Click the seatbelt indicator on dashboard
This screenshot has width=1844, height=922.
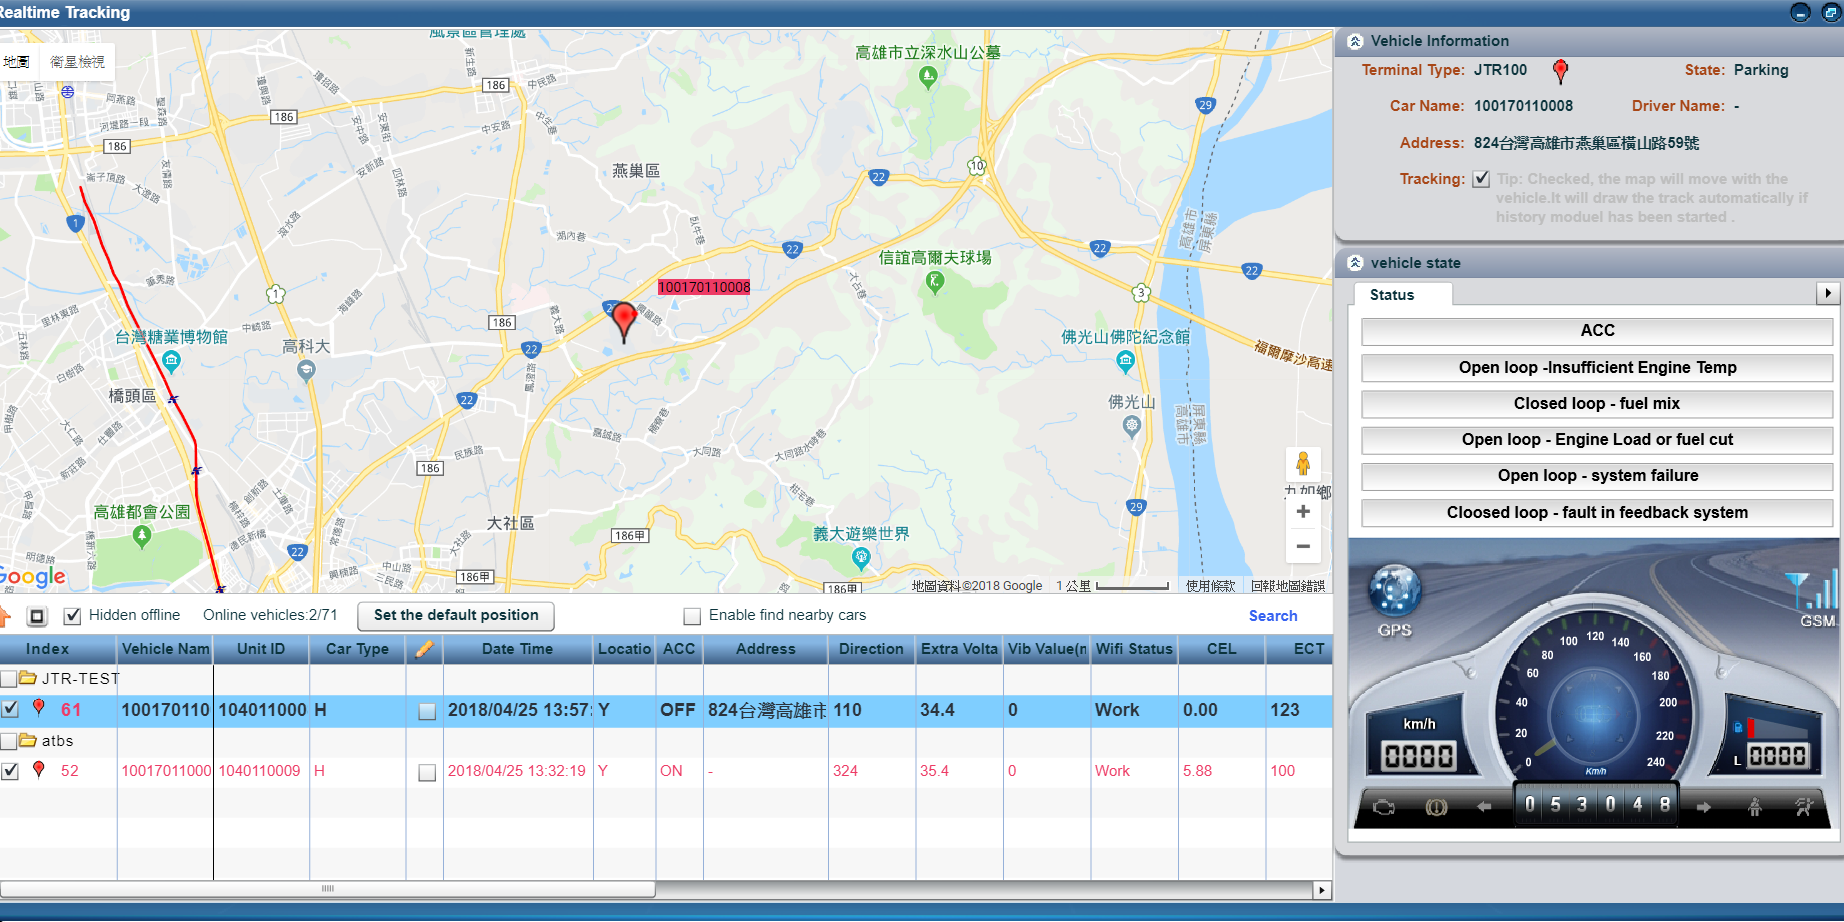1754,807
